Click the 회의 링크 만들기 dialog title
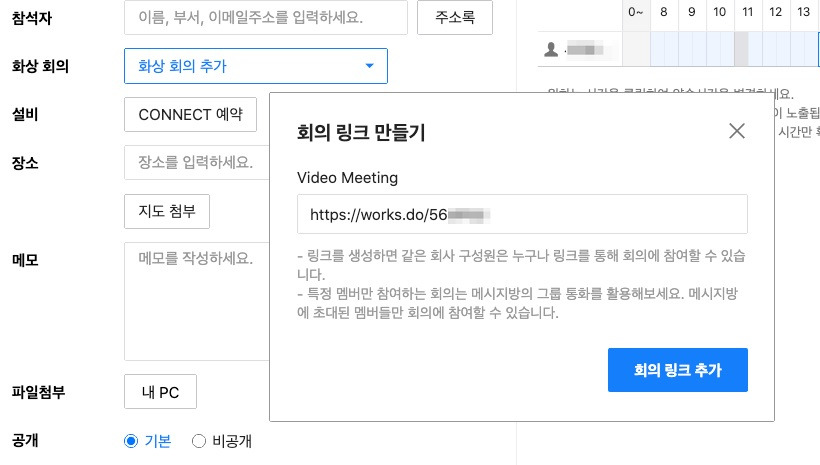 click(x=361, y=132)
